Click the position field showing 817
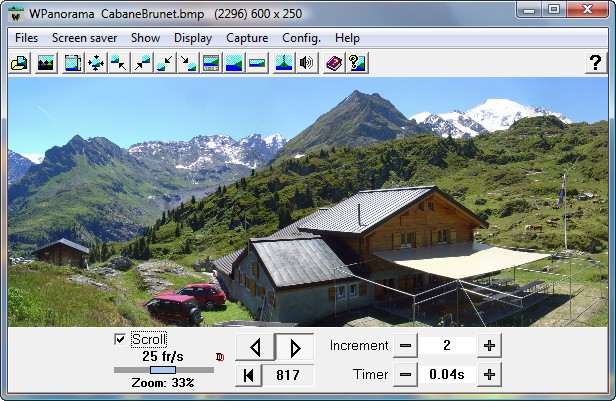Screen dimensions: 616x401 288,375
